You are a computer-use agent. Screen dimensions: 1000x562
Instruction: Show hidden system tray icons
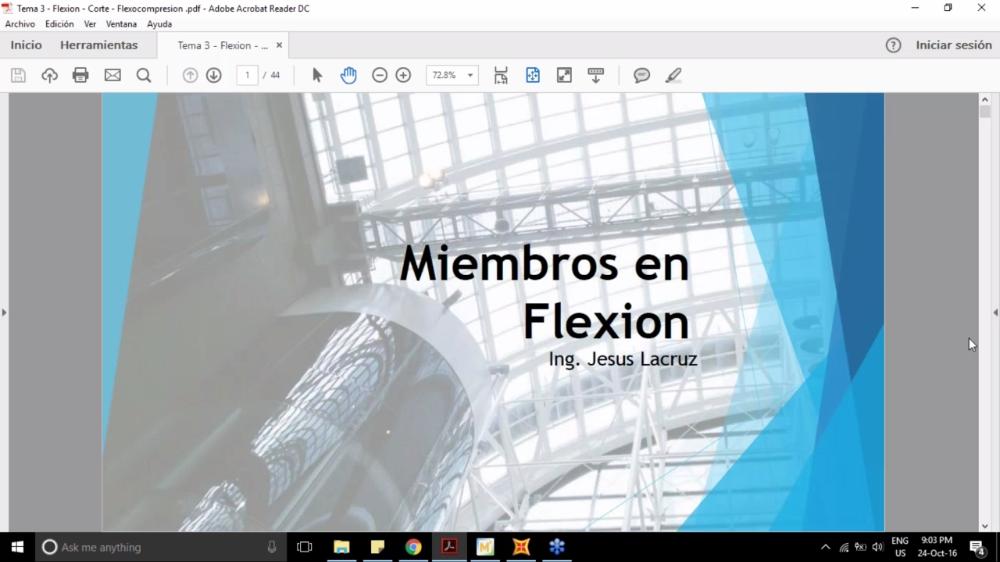[x=825, y=547]
